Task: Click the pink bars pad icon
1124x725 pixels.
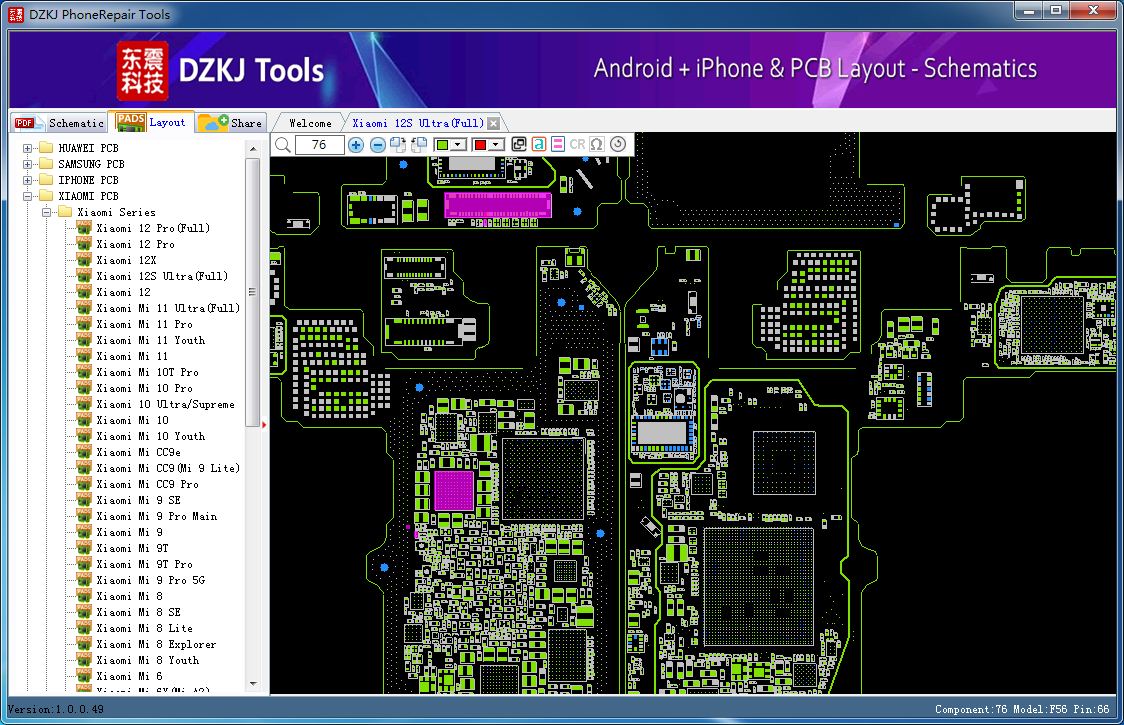Action: pos(557,145)
